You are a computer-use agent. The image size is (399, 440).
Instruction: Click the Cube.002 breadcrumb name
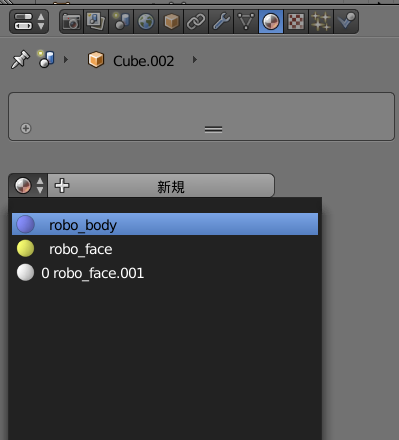click(x=143, y=61)
